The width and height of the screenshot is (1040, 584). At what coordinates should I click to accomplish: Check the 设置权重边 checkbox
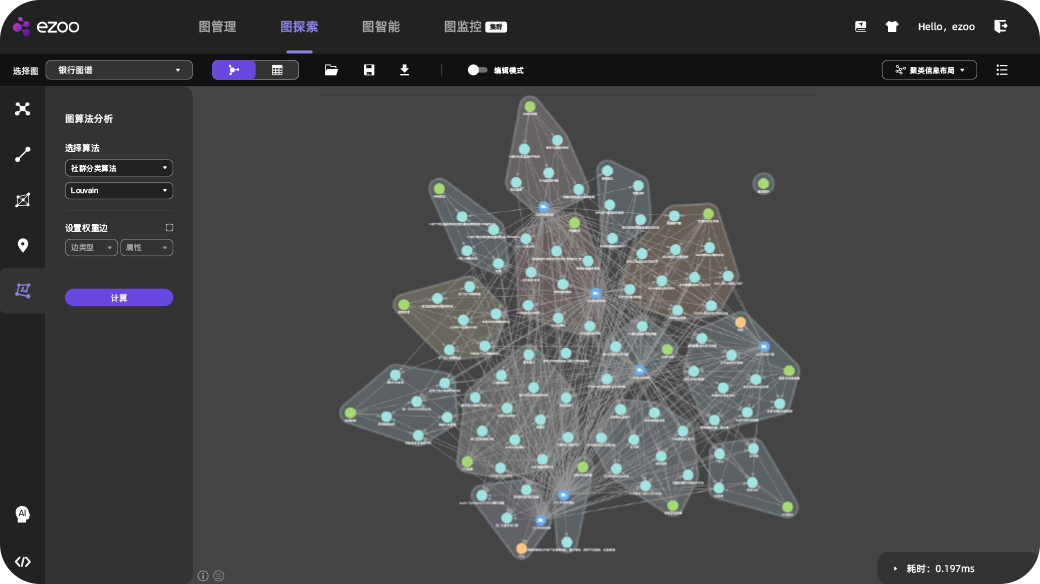click(x=169, y=228)
